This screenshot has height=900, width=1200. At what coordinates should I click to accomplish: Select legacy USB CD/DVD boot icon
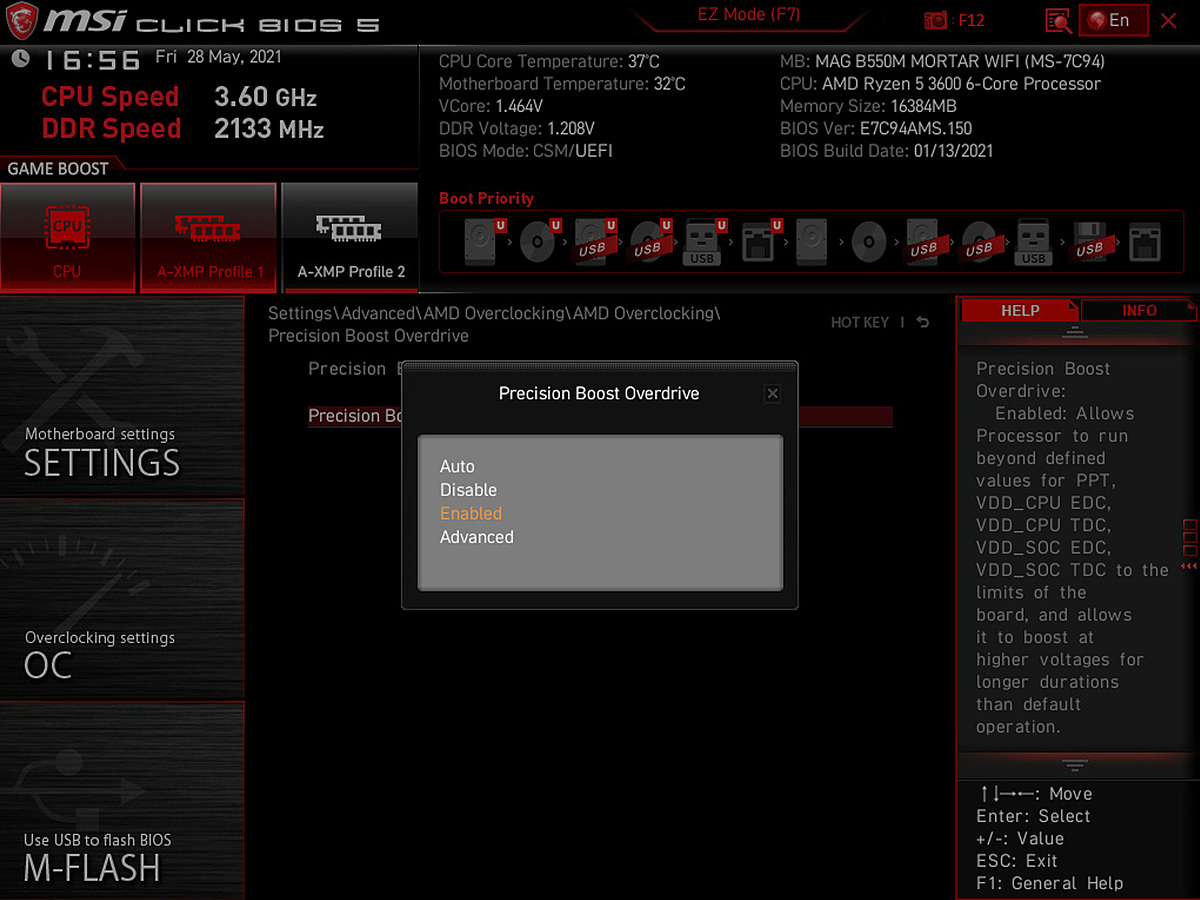979,242
